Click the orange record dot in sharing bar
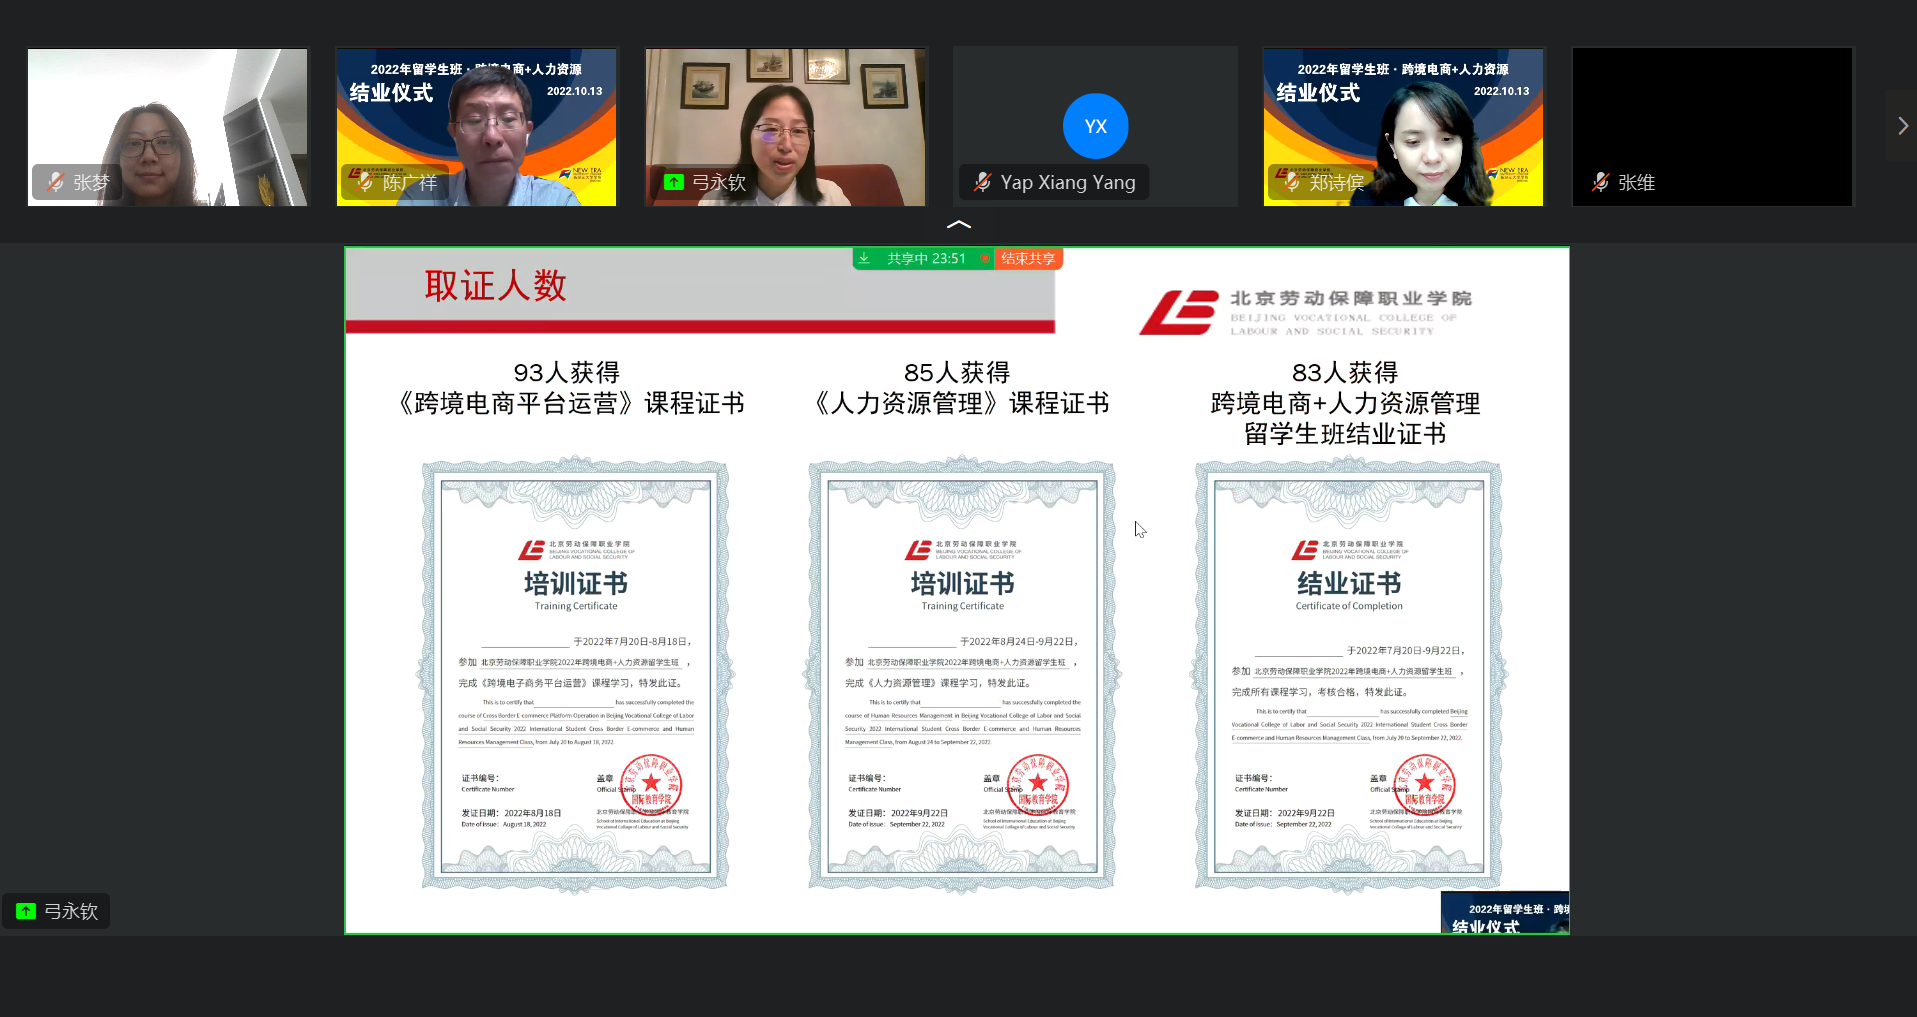Image resolution: width=1917 pixels, height=1017 pixels. click(985, 258)
